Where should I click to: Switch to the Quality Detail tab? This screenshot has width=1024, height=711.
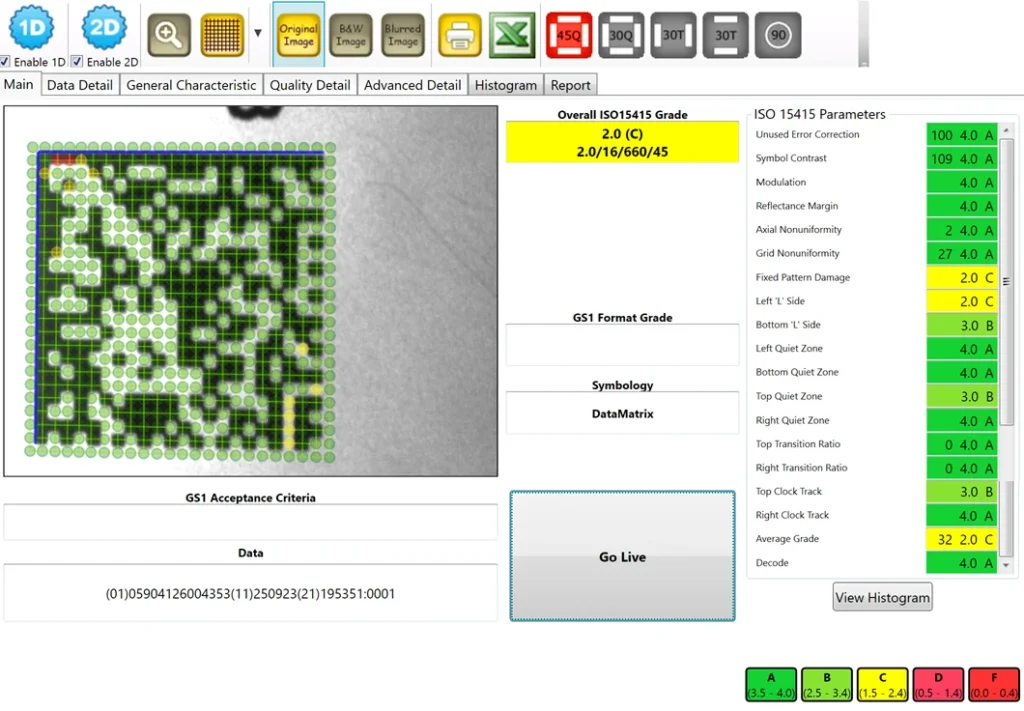[310, 85]
